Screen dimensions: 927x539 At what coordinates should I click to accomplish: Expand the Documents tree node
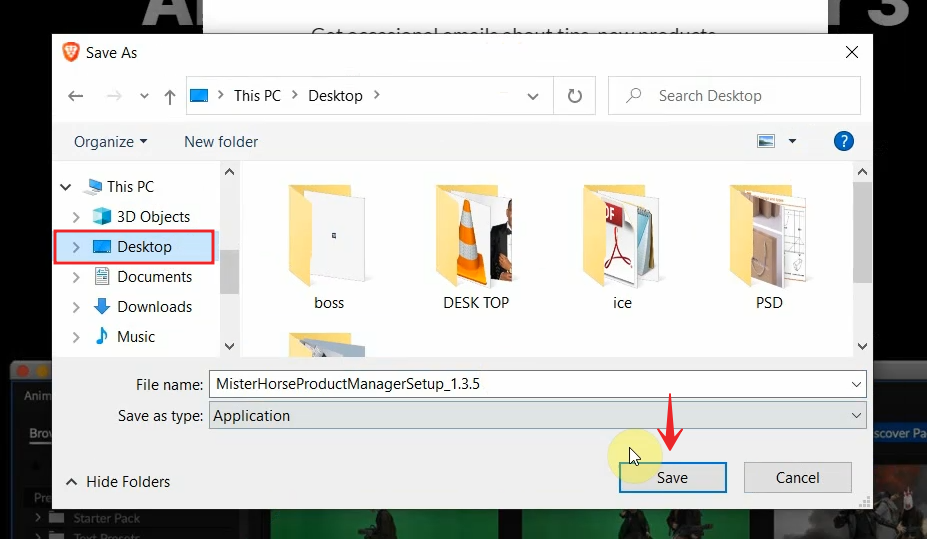coord(76,277)
